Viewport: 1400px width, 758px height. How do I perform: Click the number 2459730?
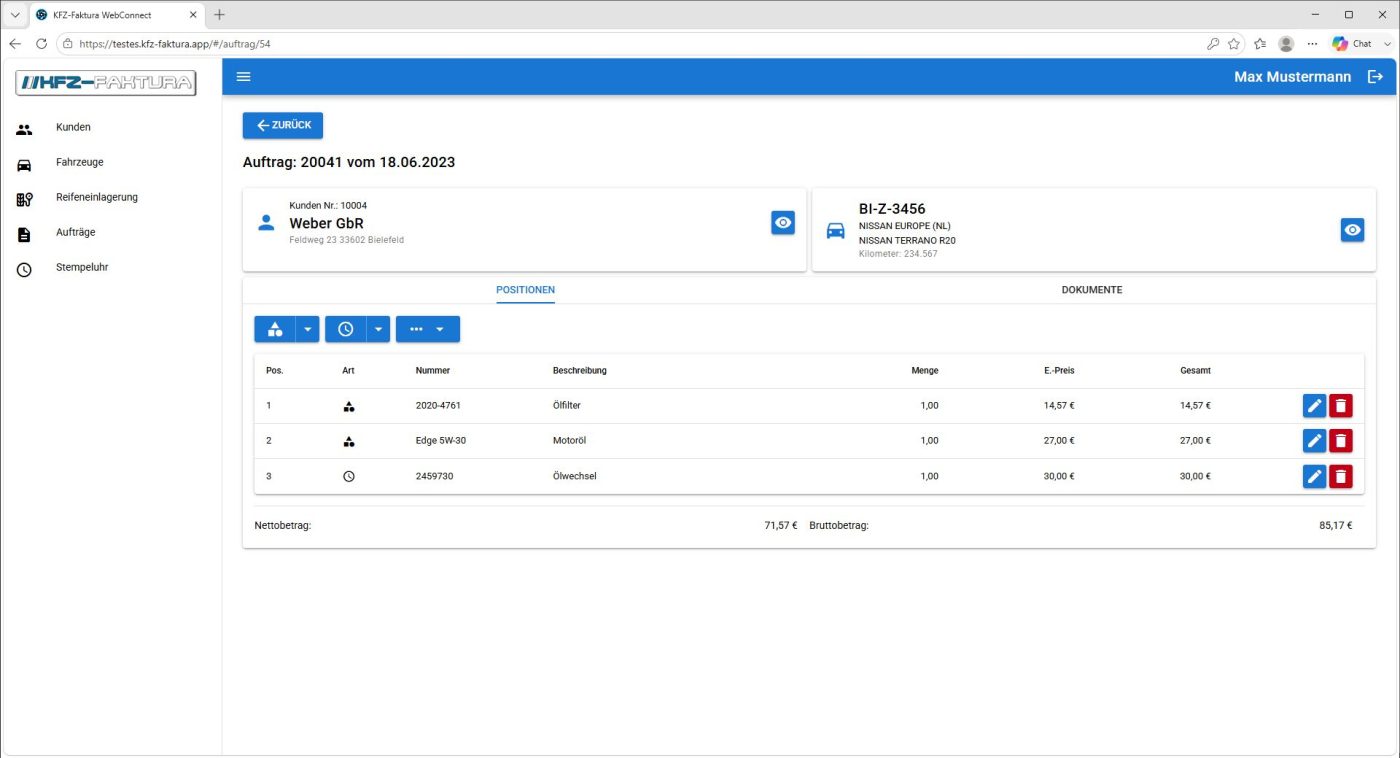point(435,476)
